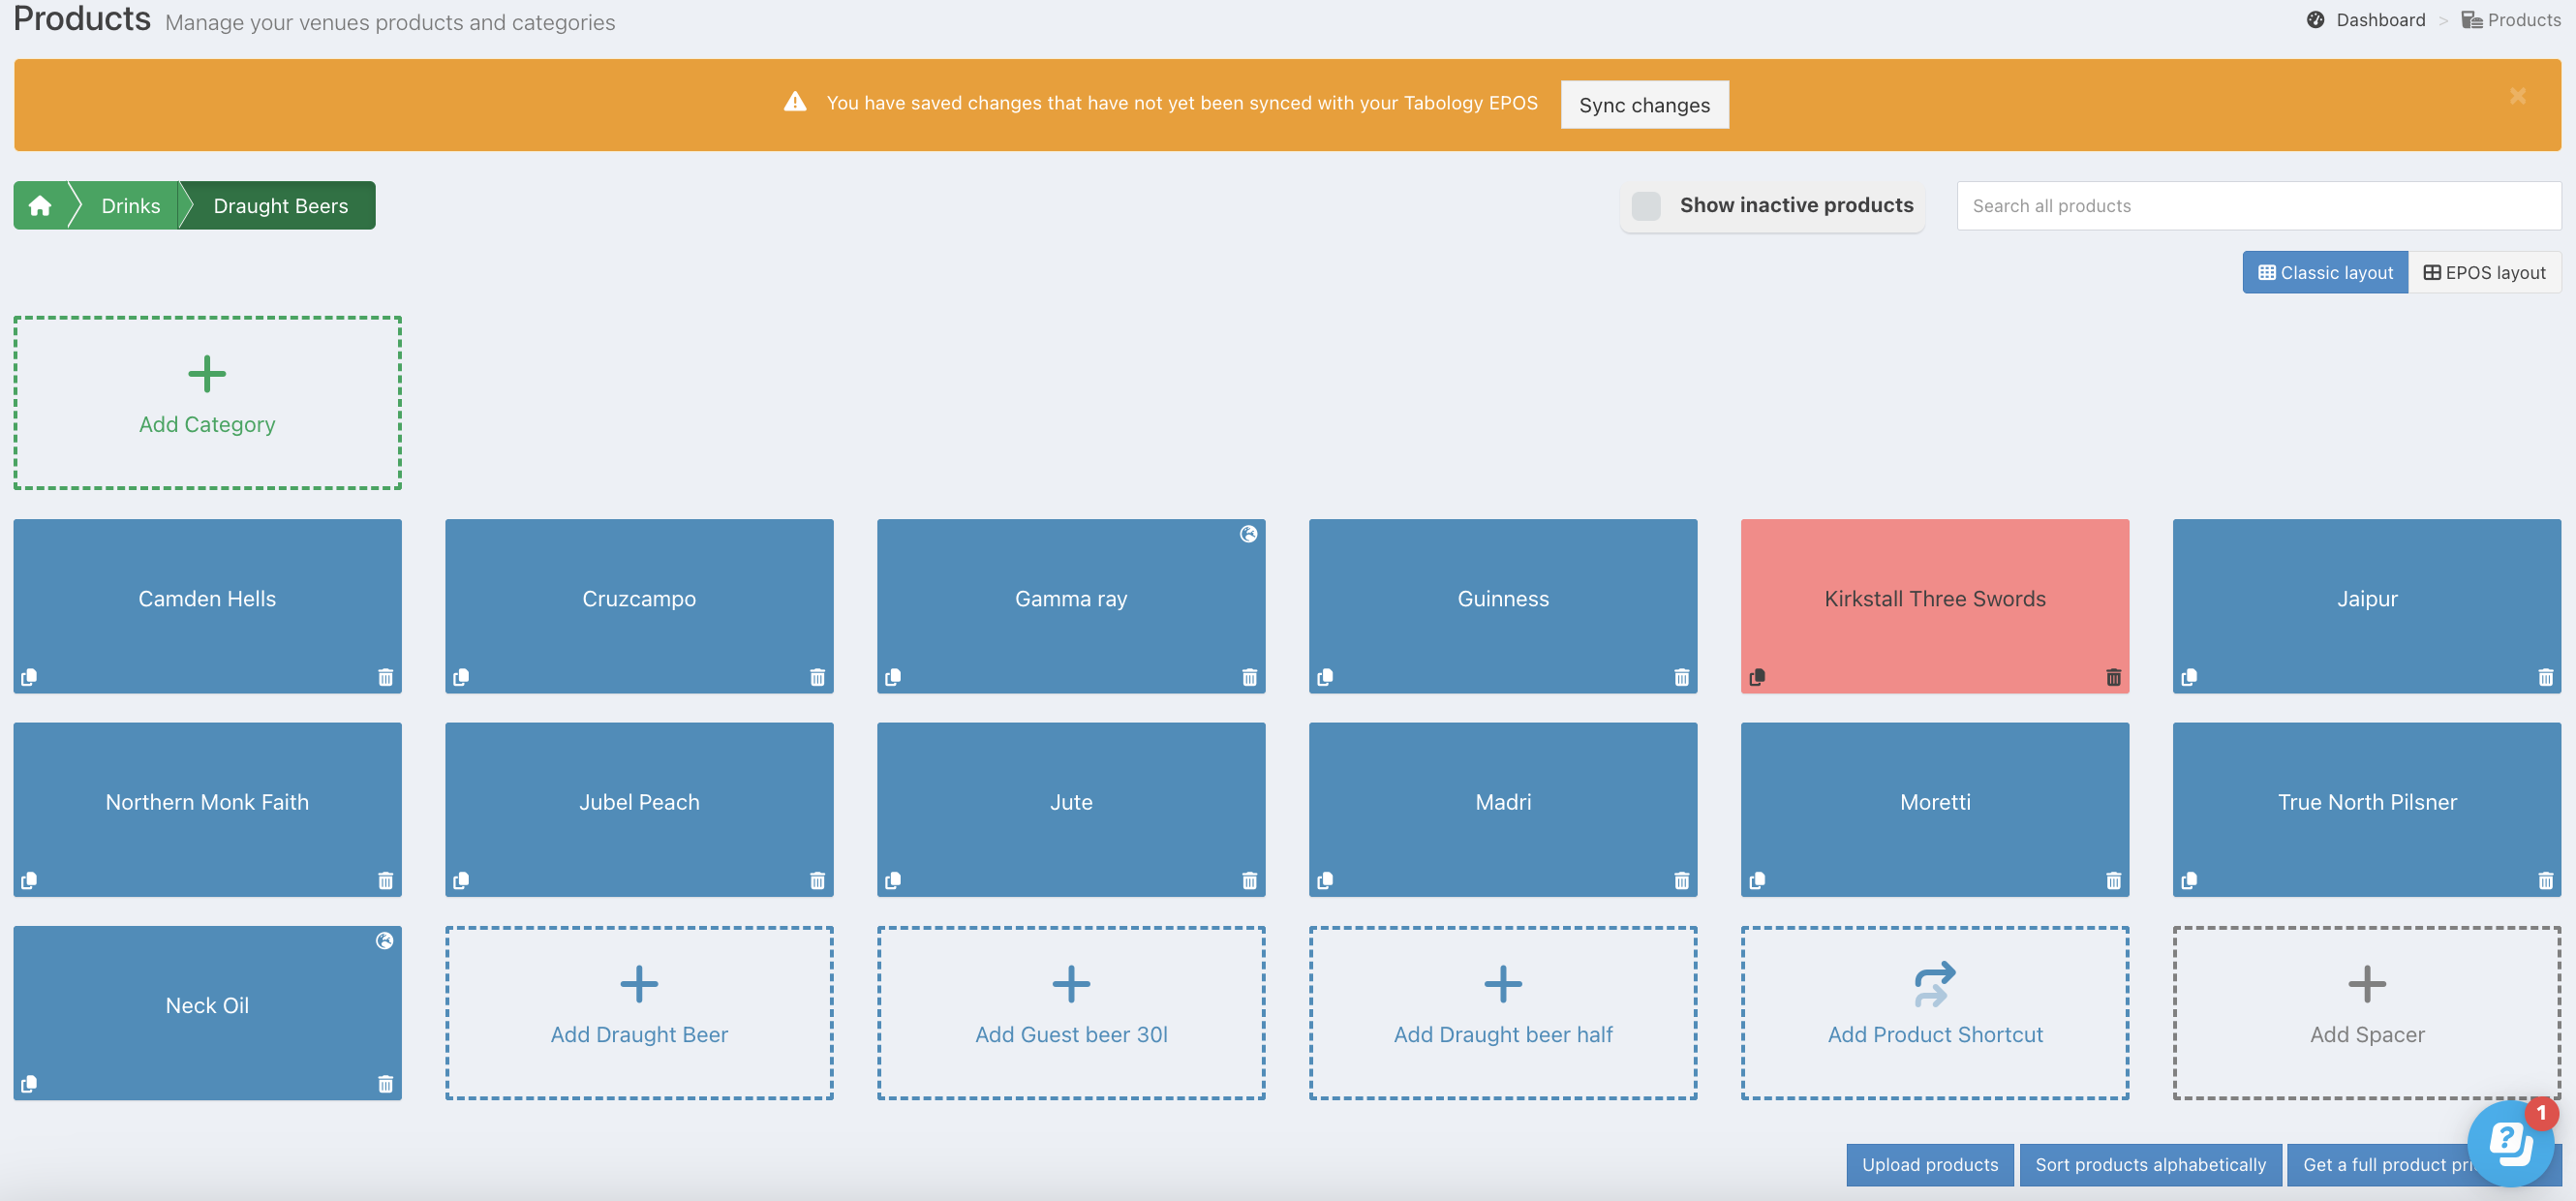Open Dashboard breadcrumb link

click(2366, 20)
